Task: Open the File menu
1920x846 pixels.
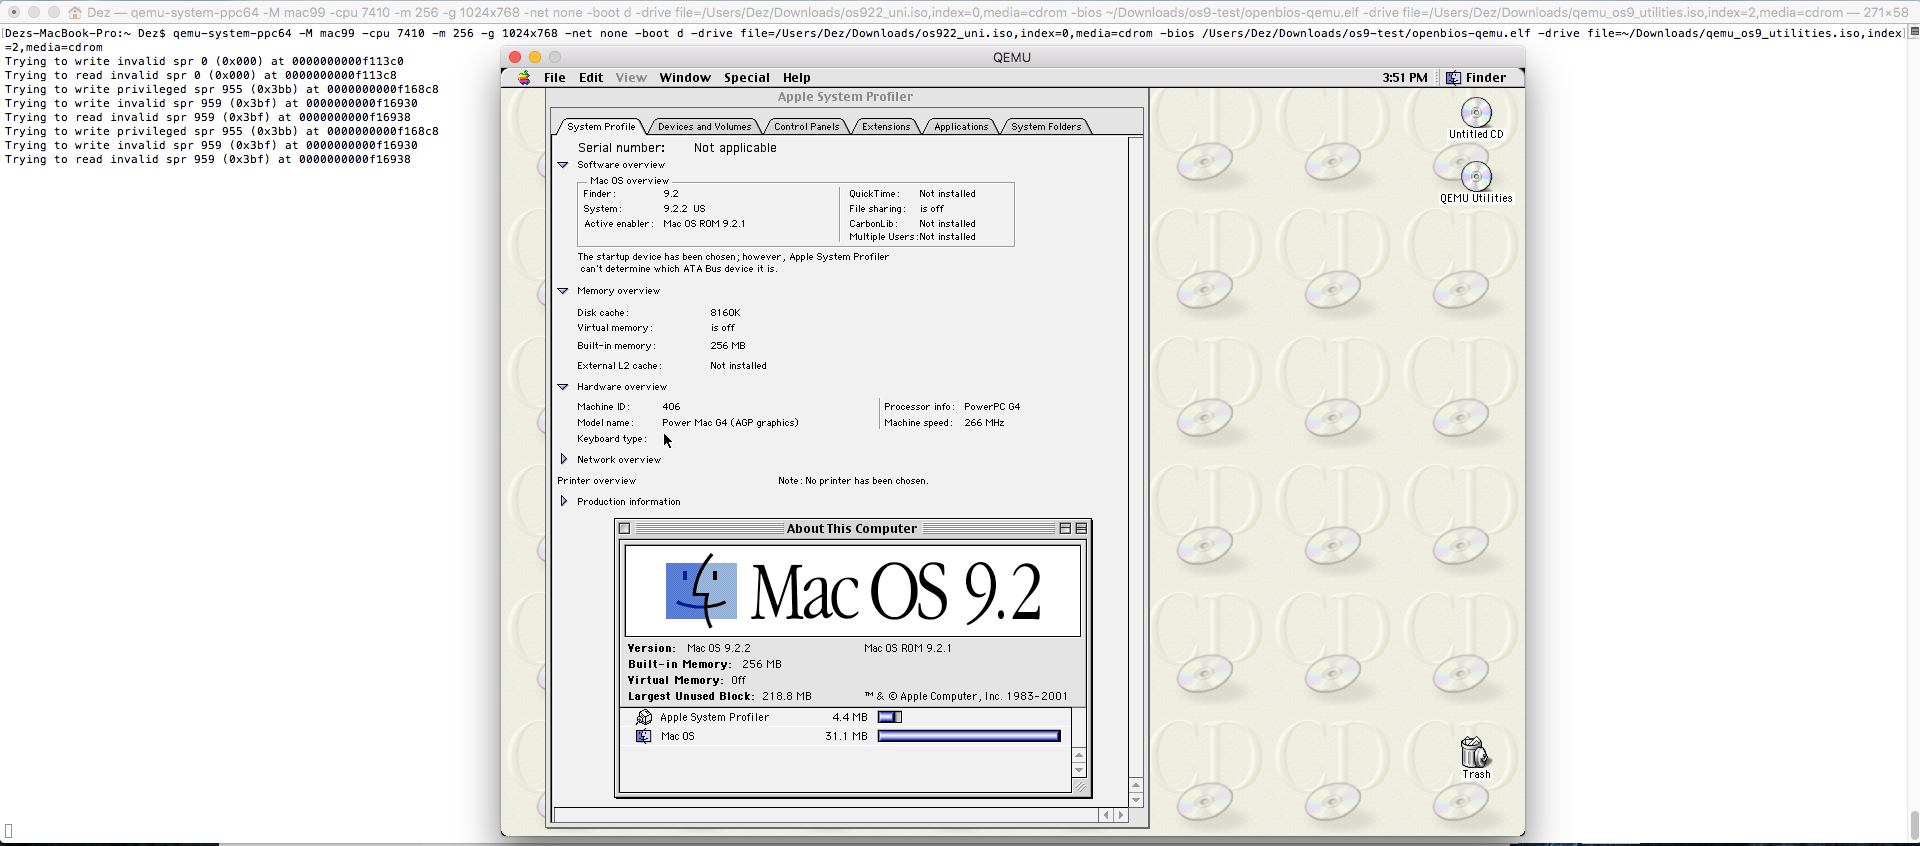Action: (554, 78)
